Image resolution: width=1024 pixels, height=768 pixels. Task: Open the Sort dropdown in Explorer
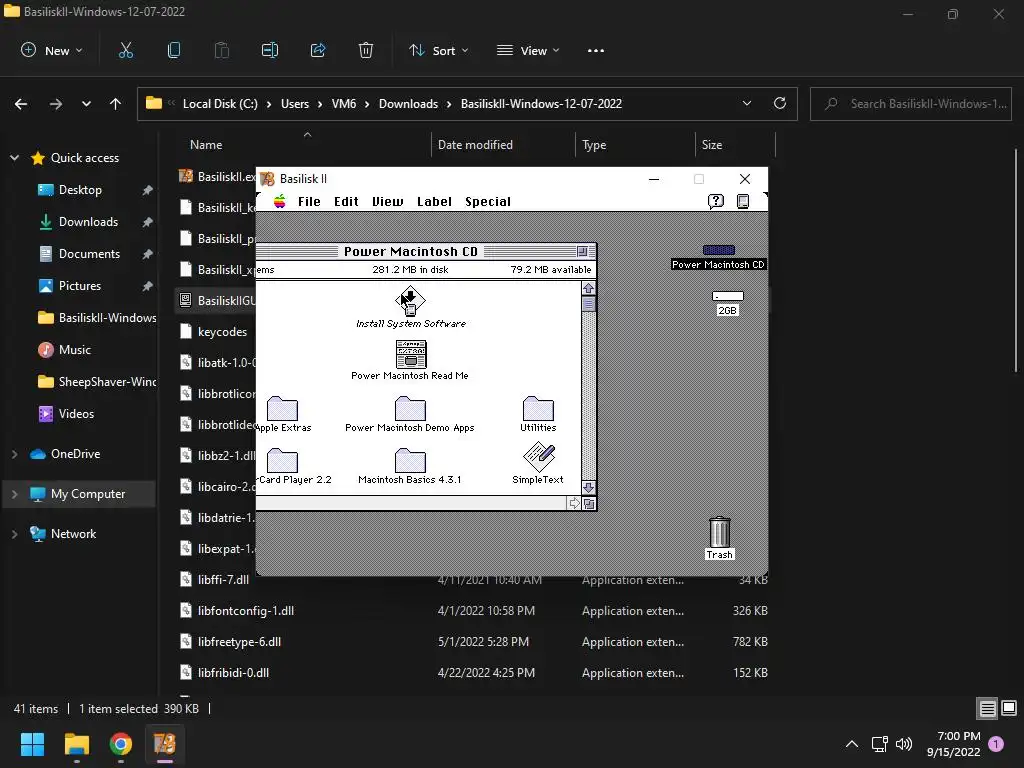click(438, 50)
